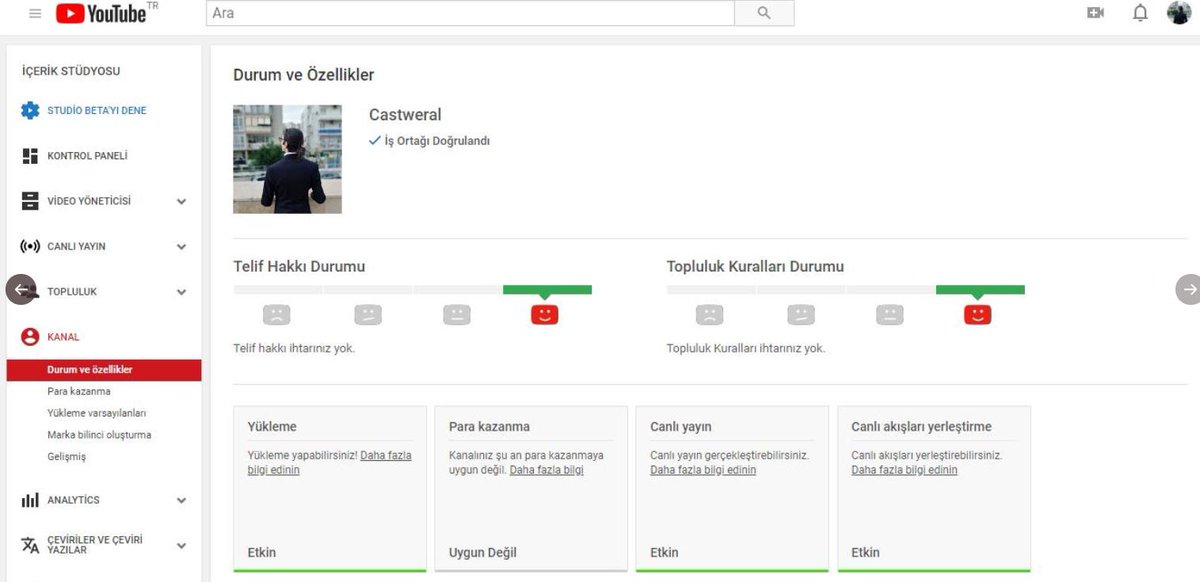Open Kontrol Paneli in the sidebar
The width and height of the screenshot is (1200, 582).
[x=87, y=156]
